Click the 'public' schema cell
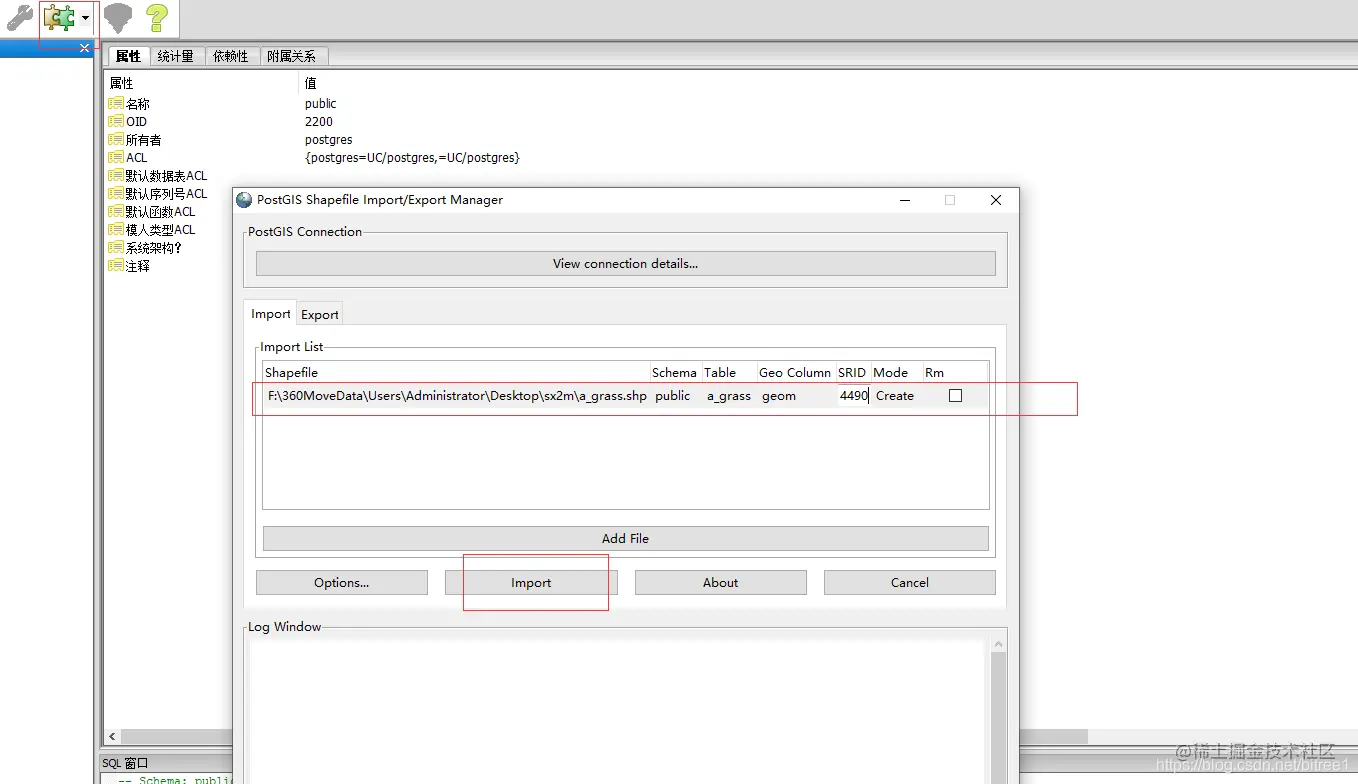1358x784 pixels. (x=673, y=396)
